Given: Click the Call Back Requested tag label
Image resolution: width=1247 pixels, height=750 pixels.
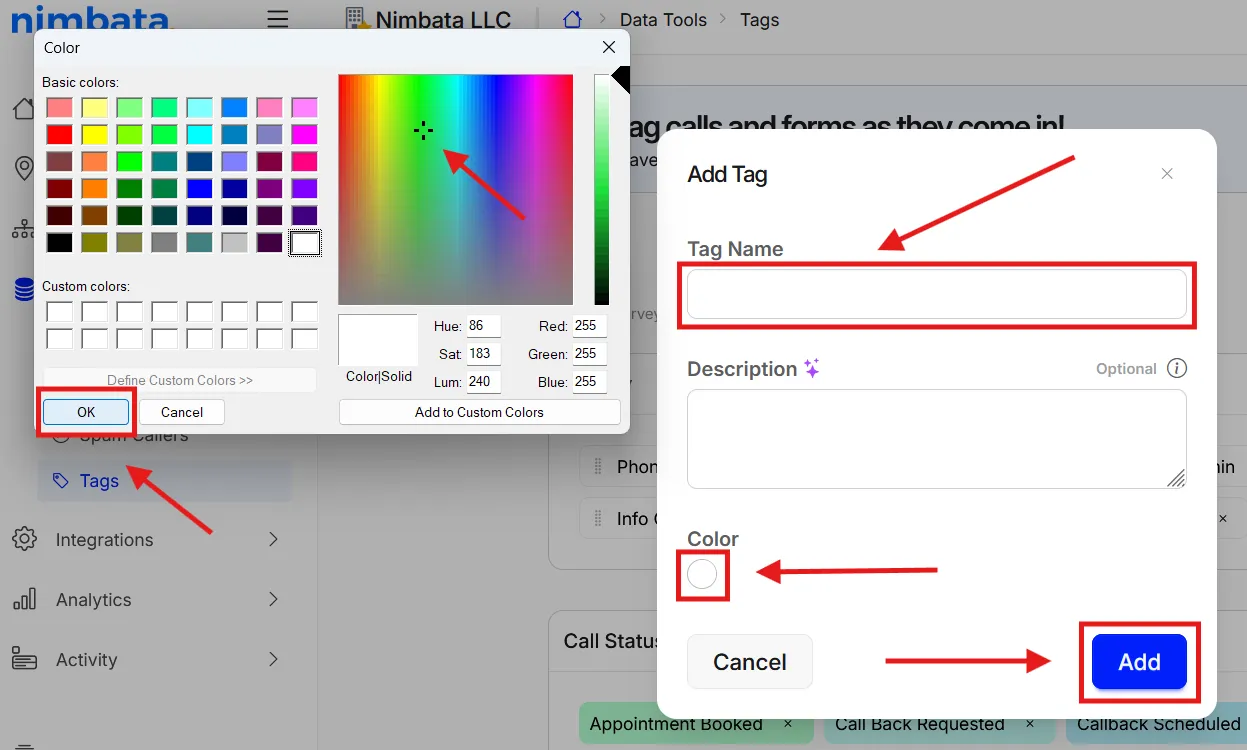Looking at the screenshot, I should [920, 724].
